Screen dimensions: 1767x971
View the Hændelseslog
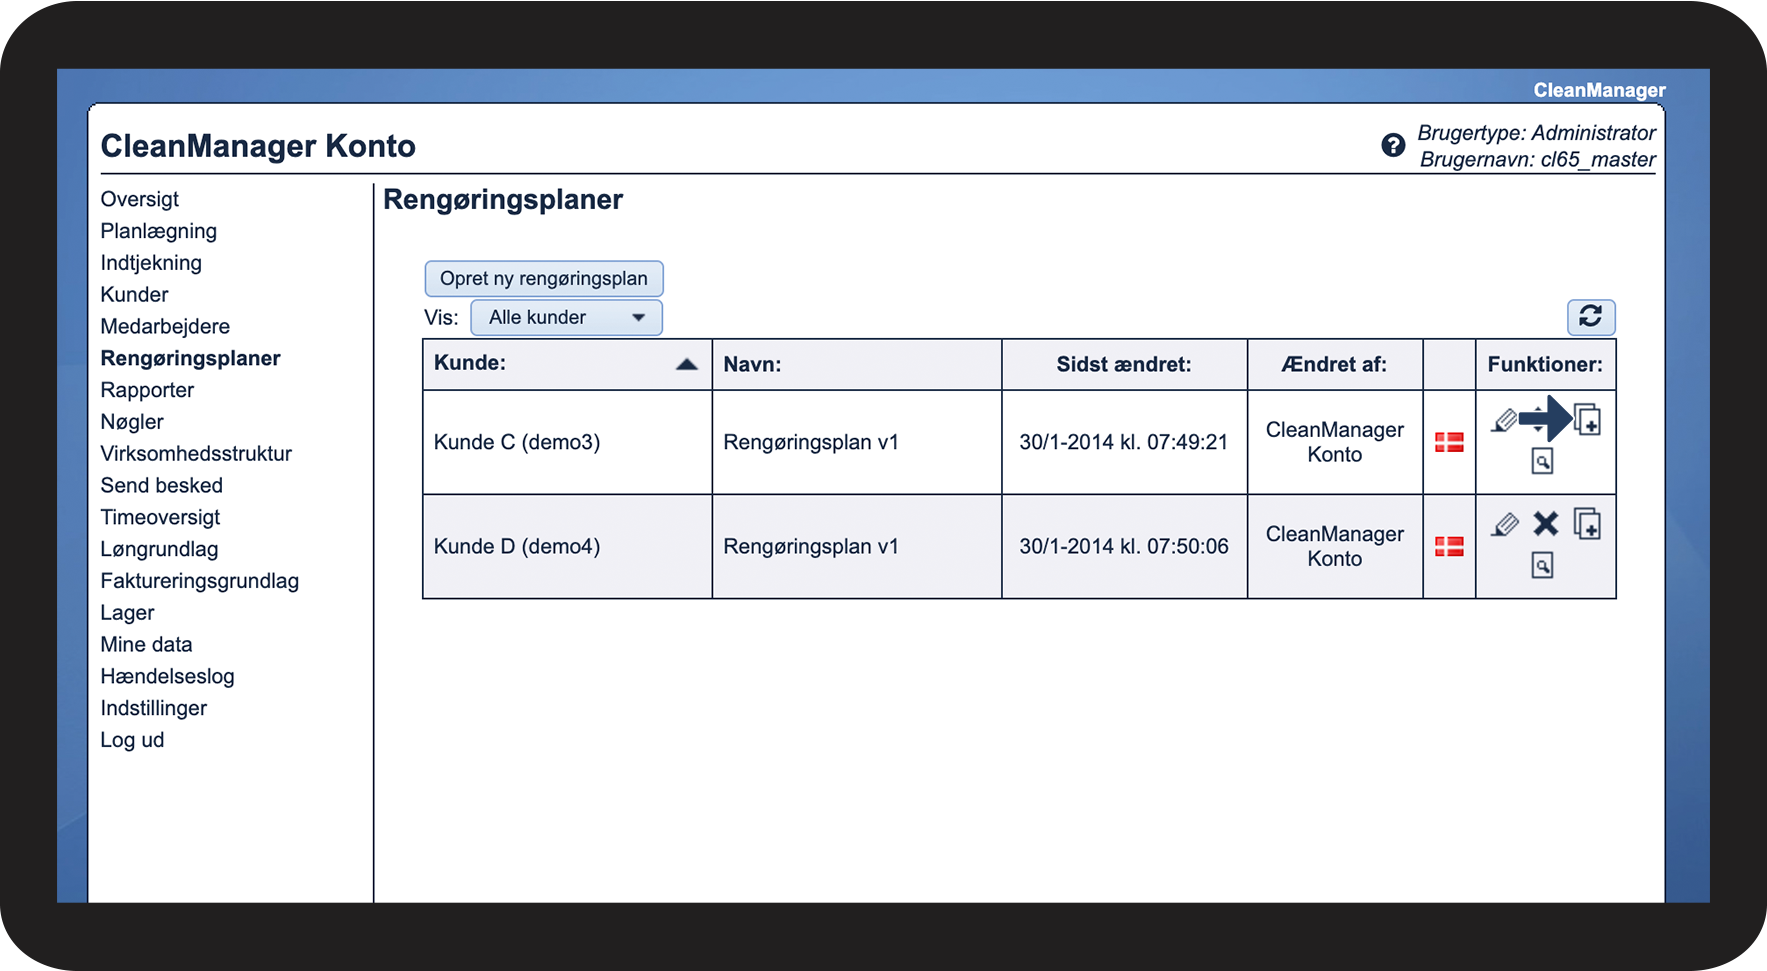click(167, 677)
